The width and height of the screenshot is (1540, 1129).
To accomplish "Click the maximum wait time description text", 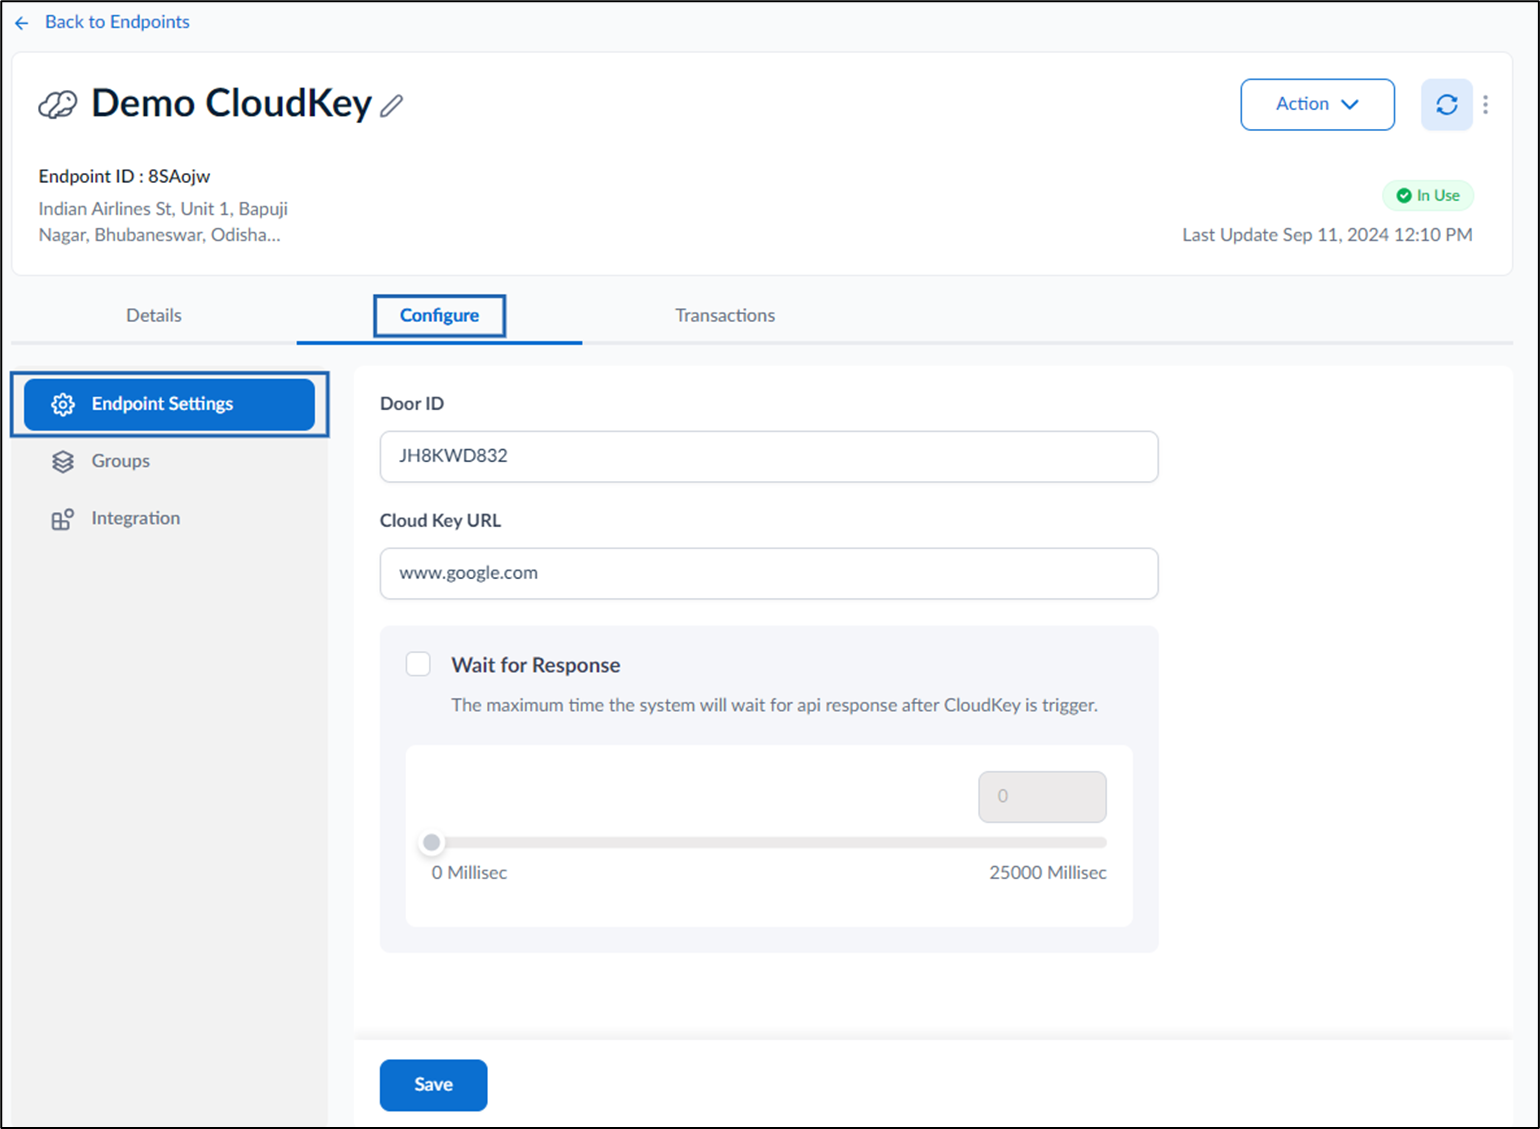I will click(x=775, y=705).
